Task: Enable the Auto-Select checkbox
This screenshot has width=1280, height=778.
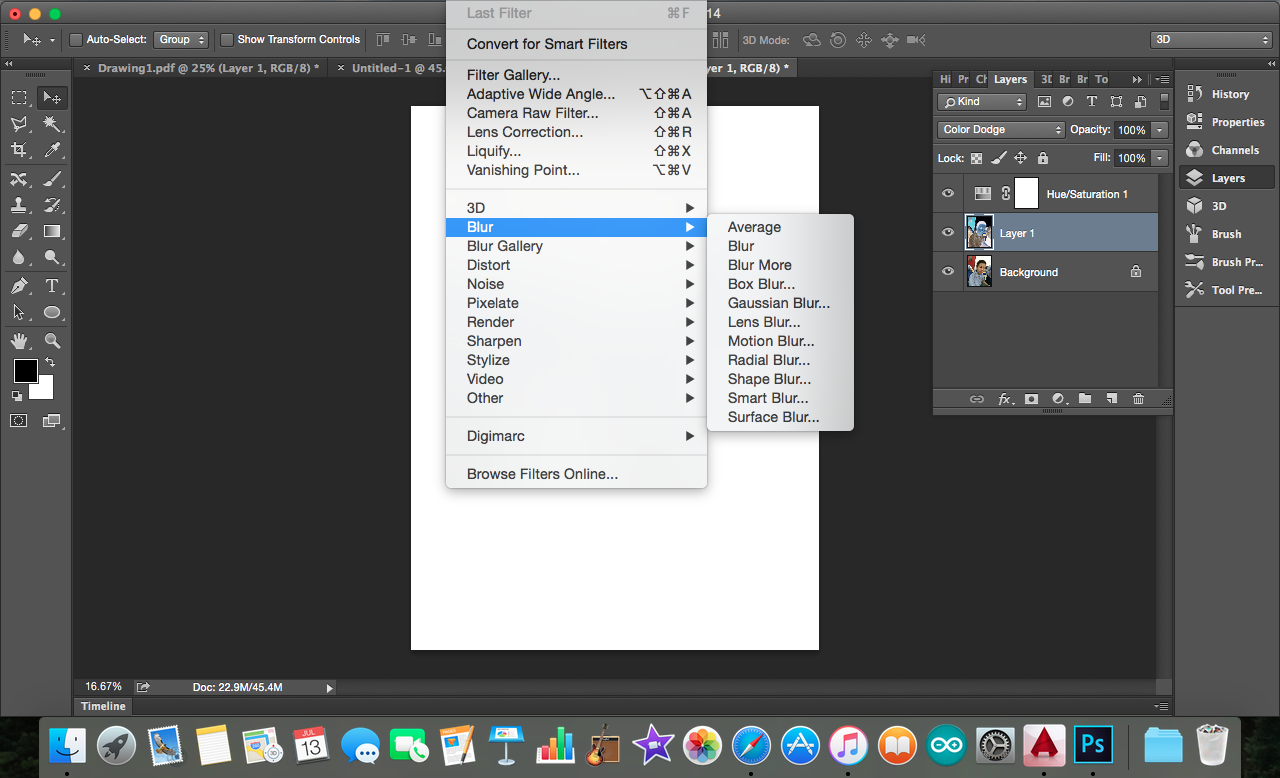Action: pos(76,40)
